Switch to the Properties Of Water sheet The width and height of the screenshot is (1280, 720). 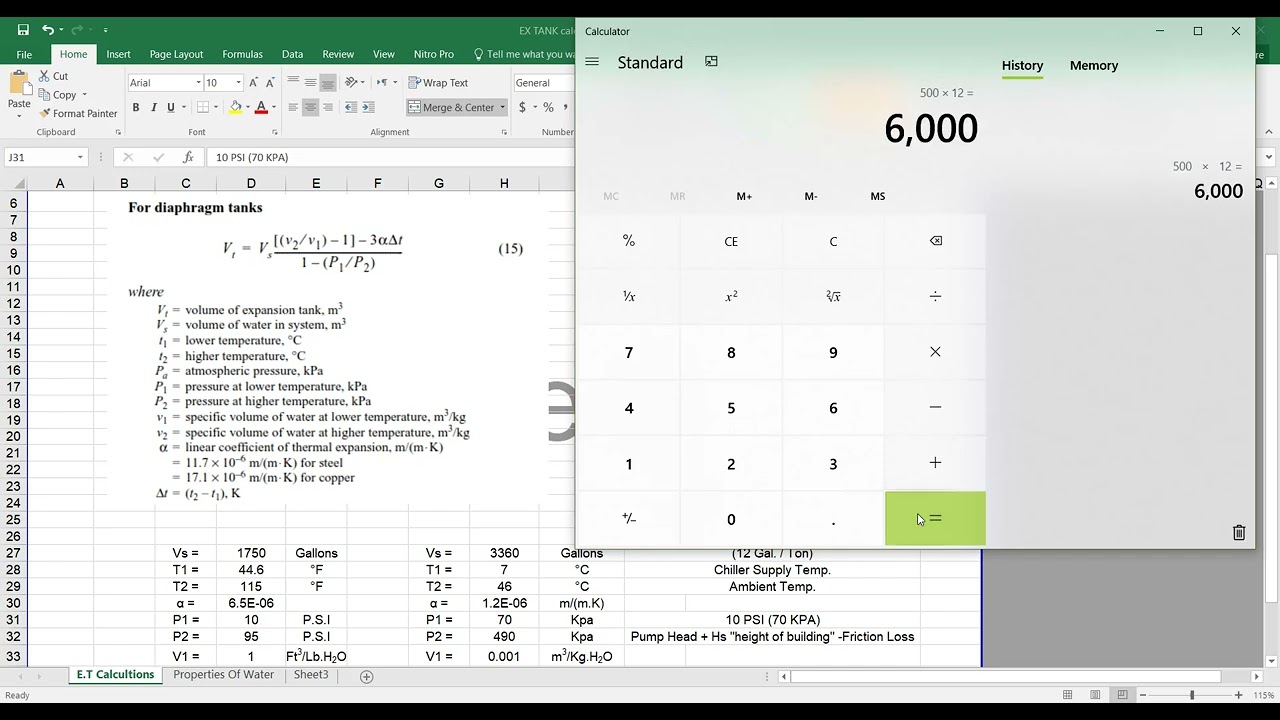click(223, 675)
